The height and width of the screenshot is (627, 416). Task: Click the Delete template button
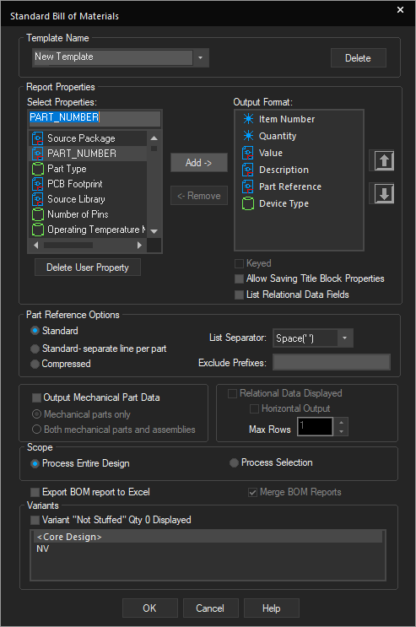[x=358, y=58]
